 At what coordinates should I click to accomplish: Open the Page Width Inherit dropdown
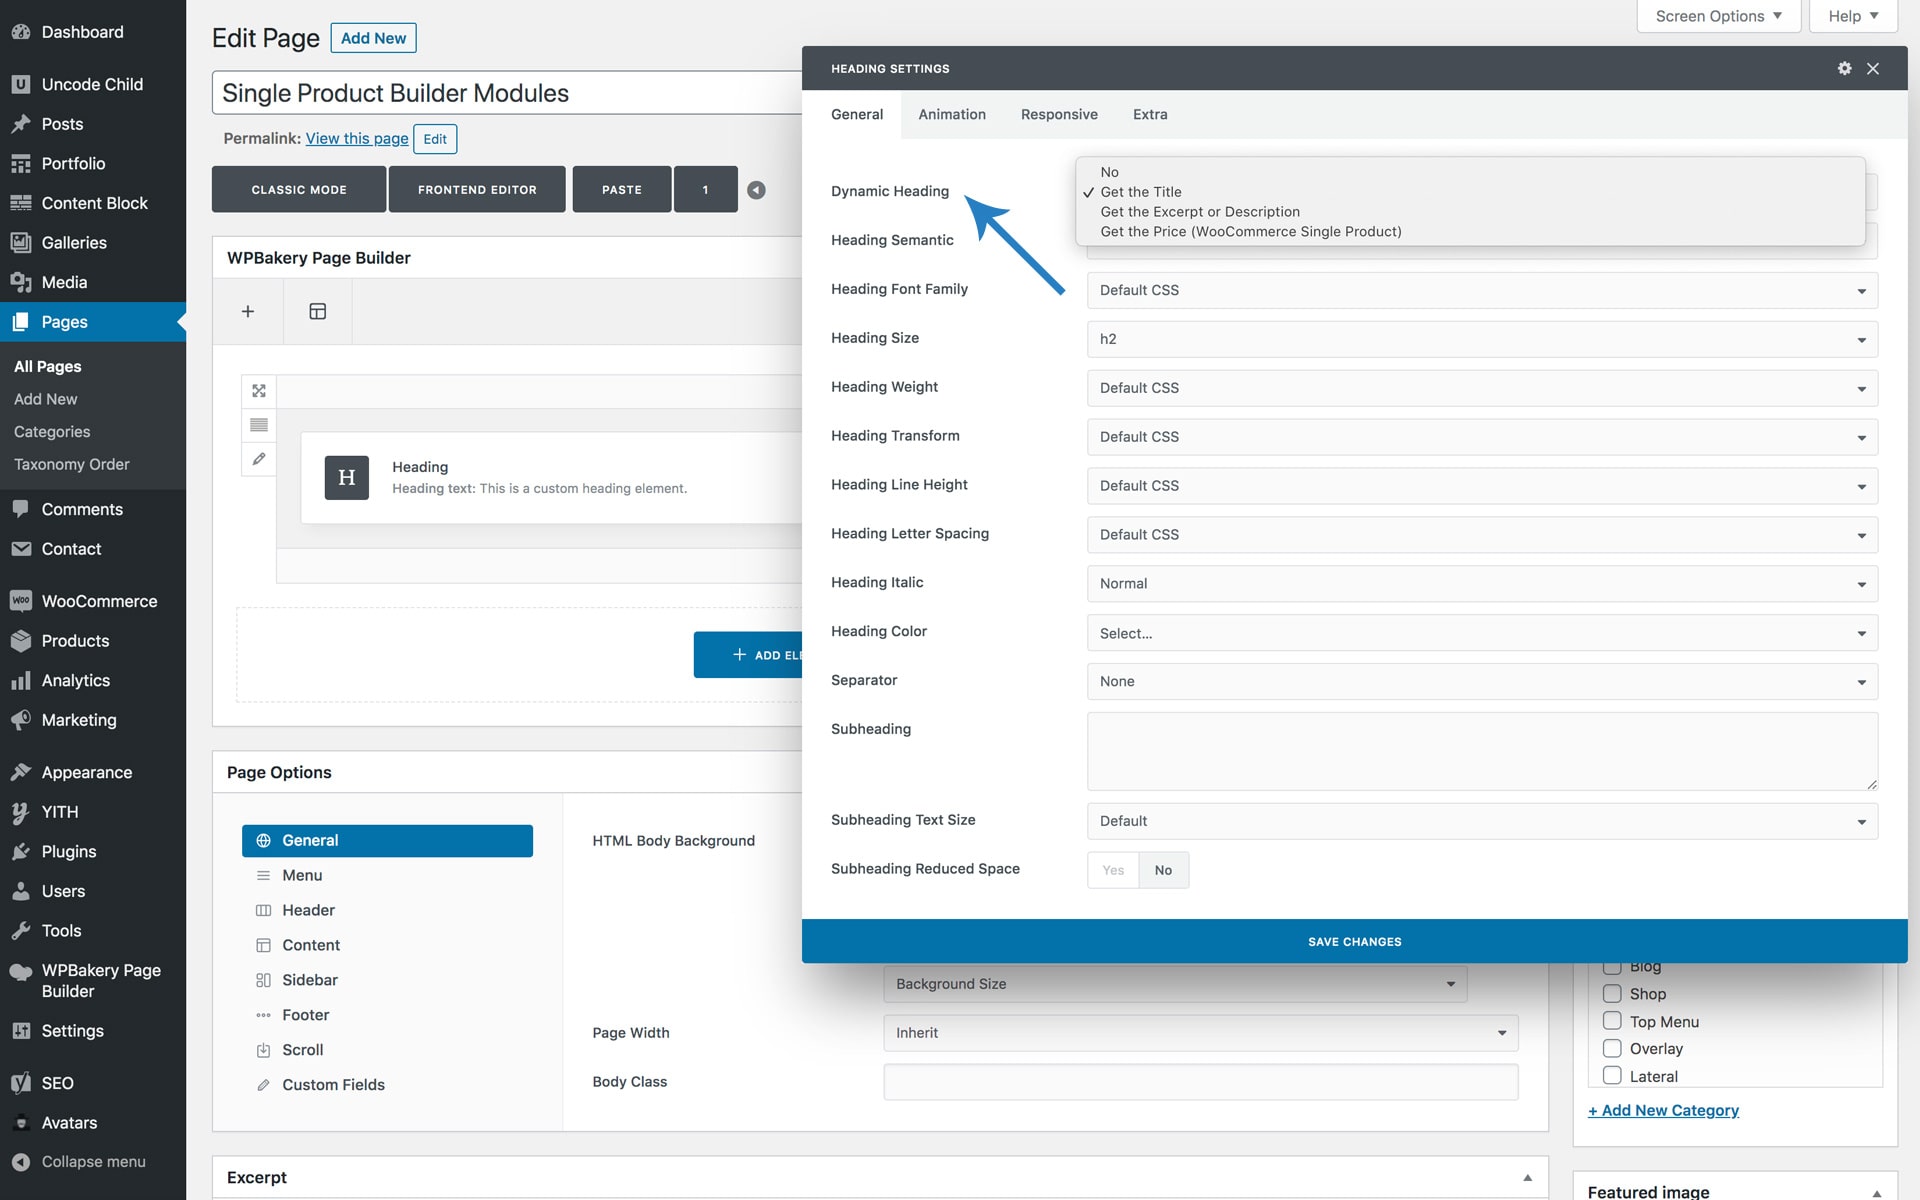click(x=1200, y=1033)
